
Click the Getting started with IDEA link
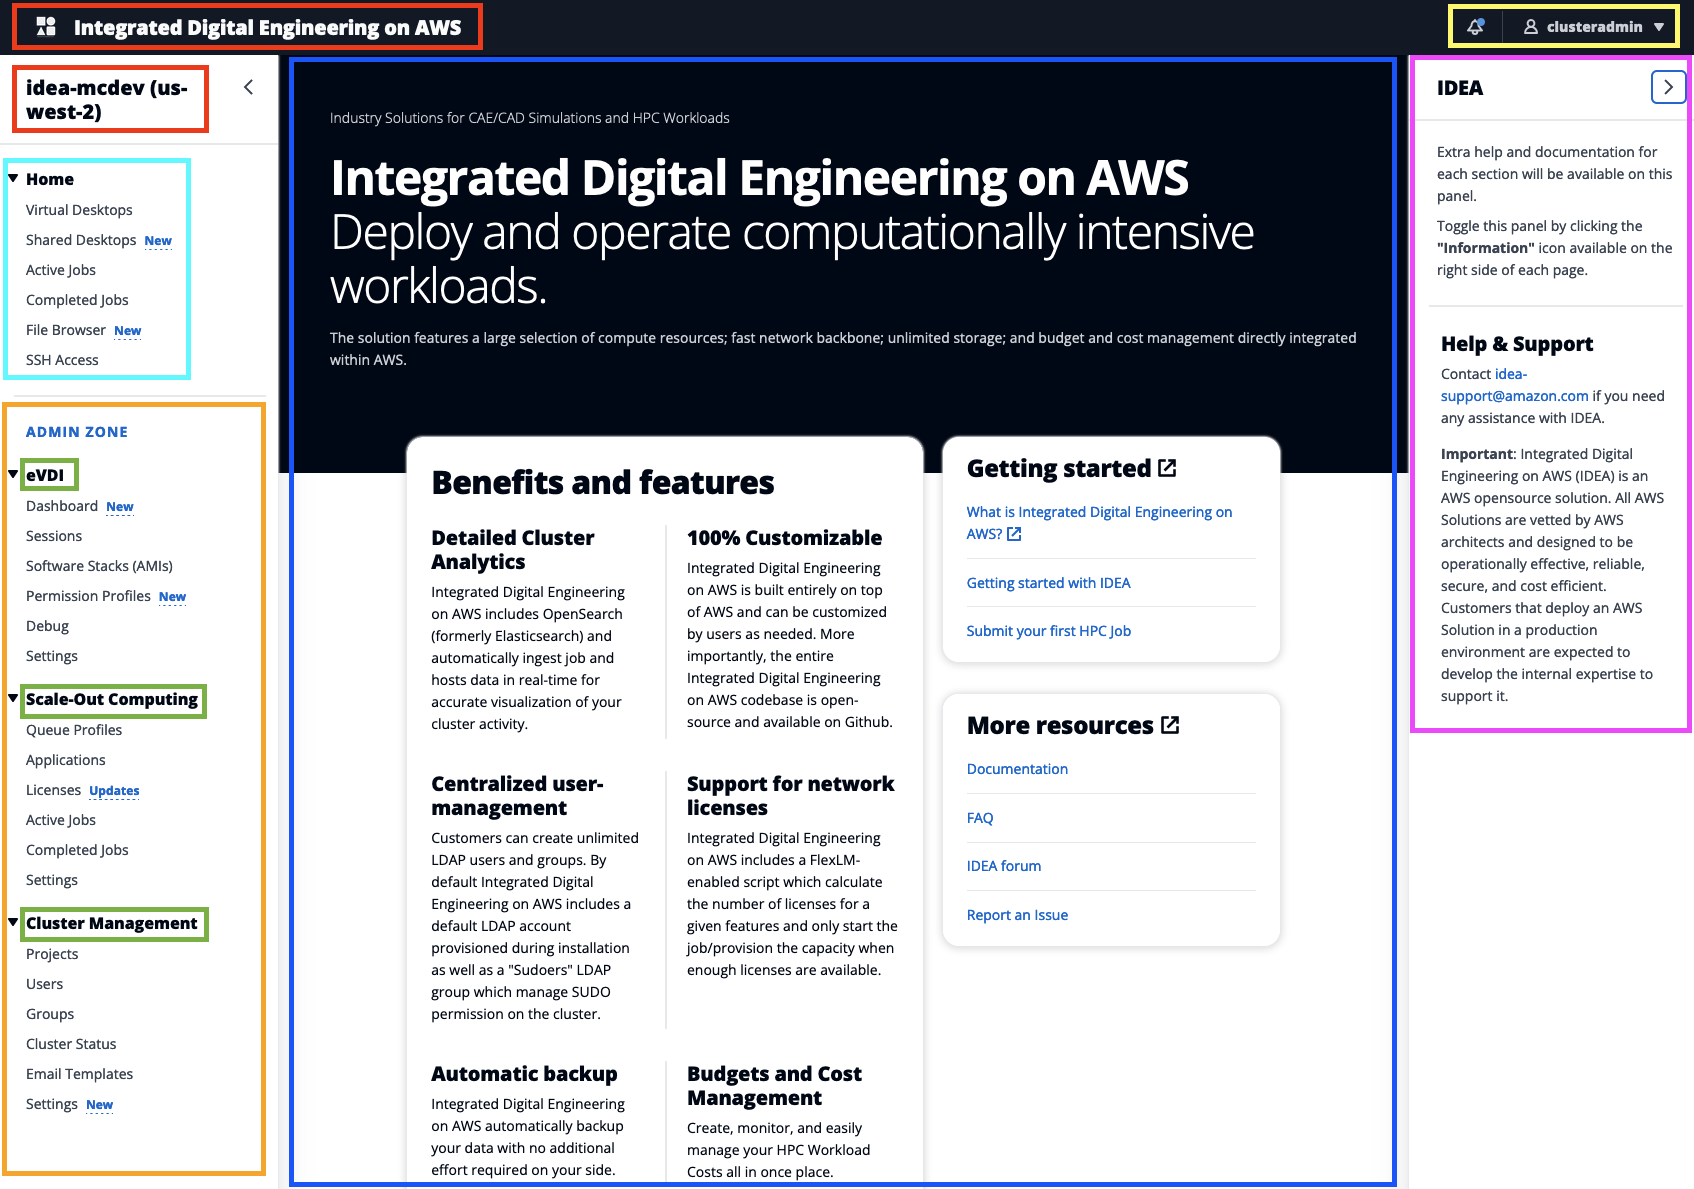(1048, 583)
